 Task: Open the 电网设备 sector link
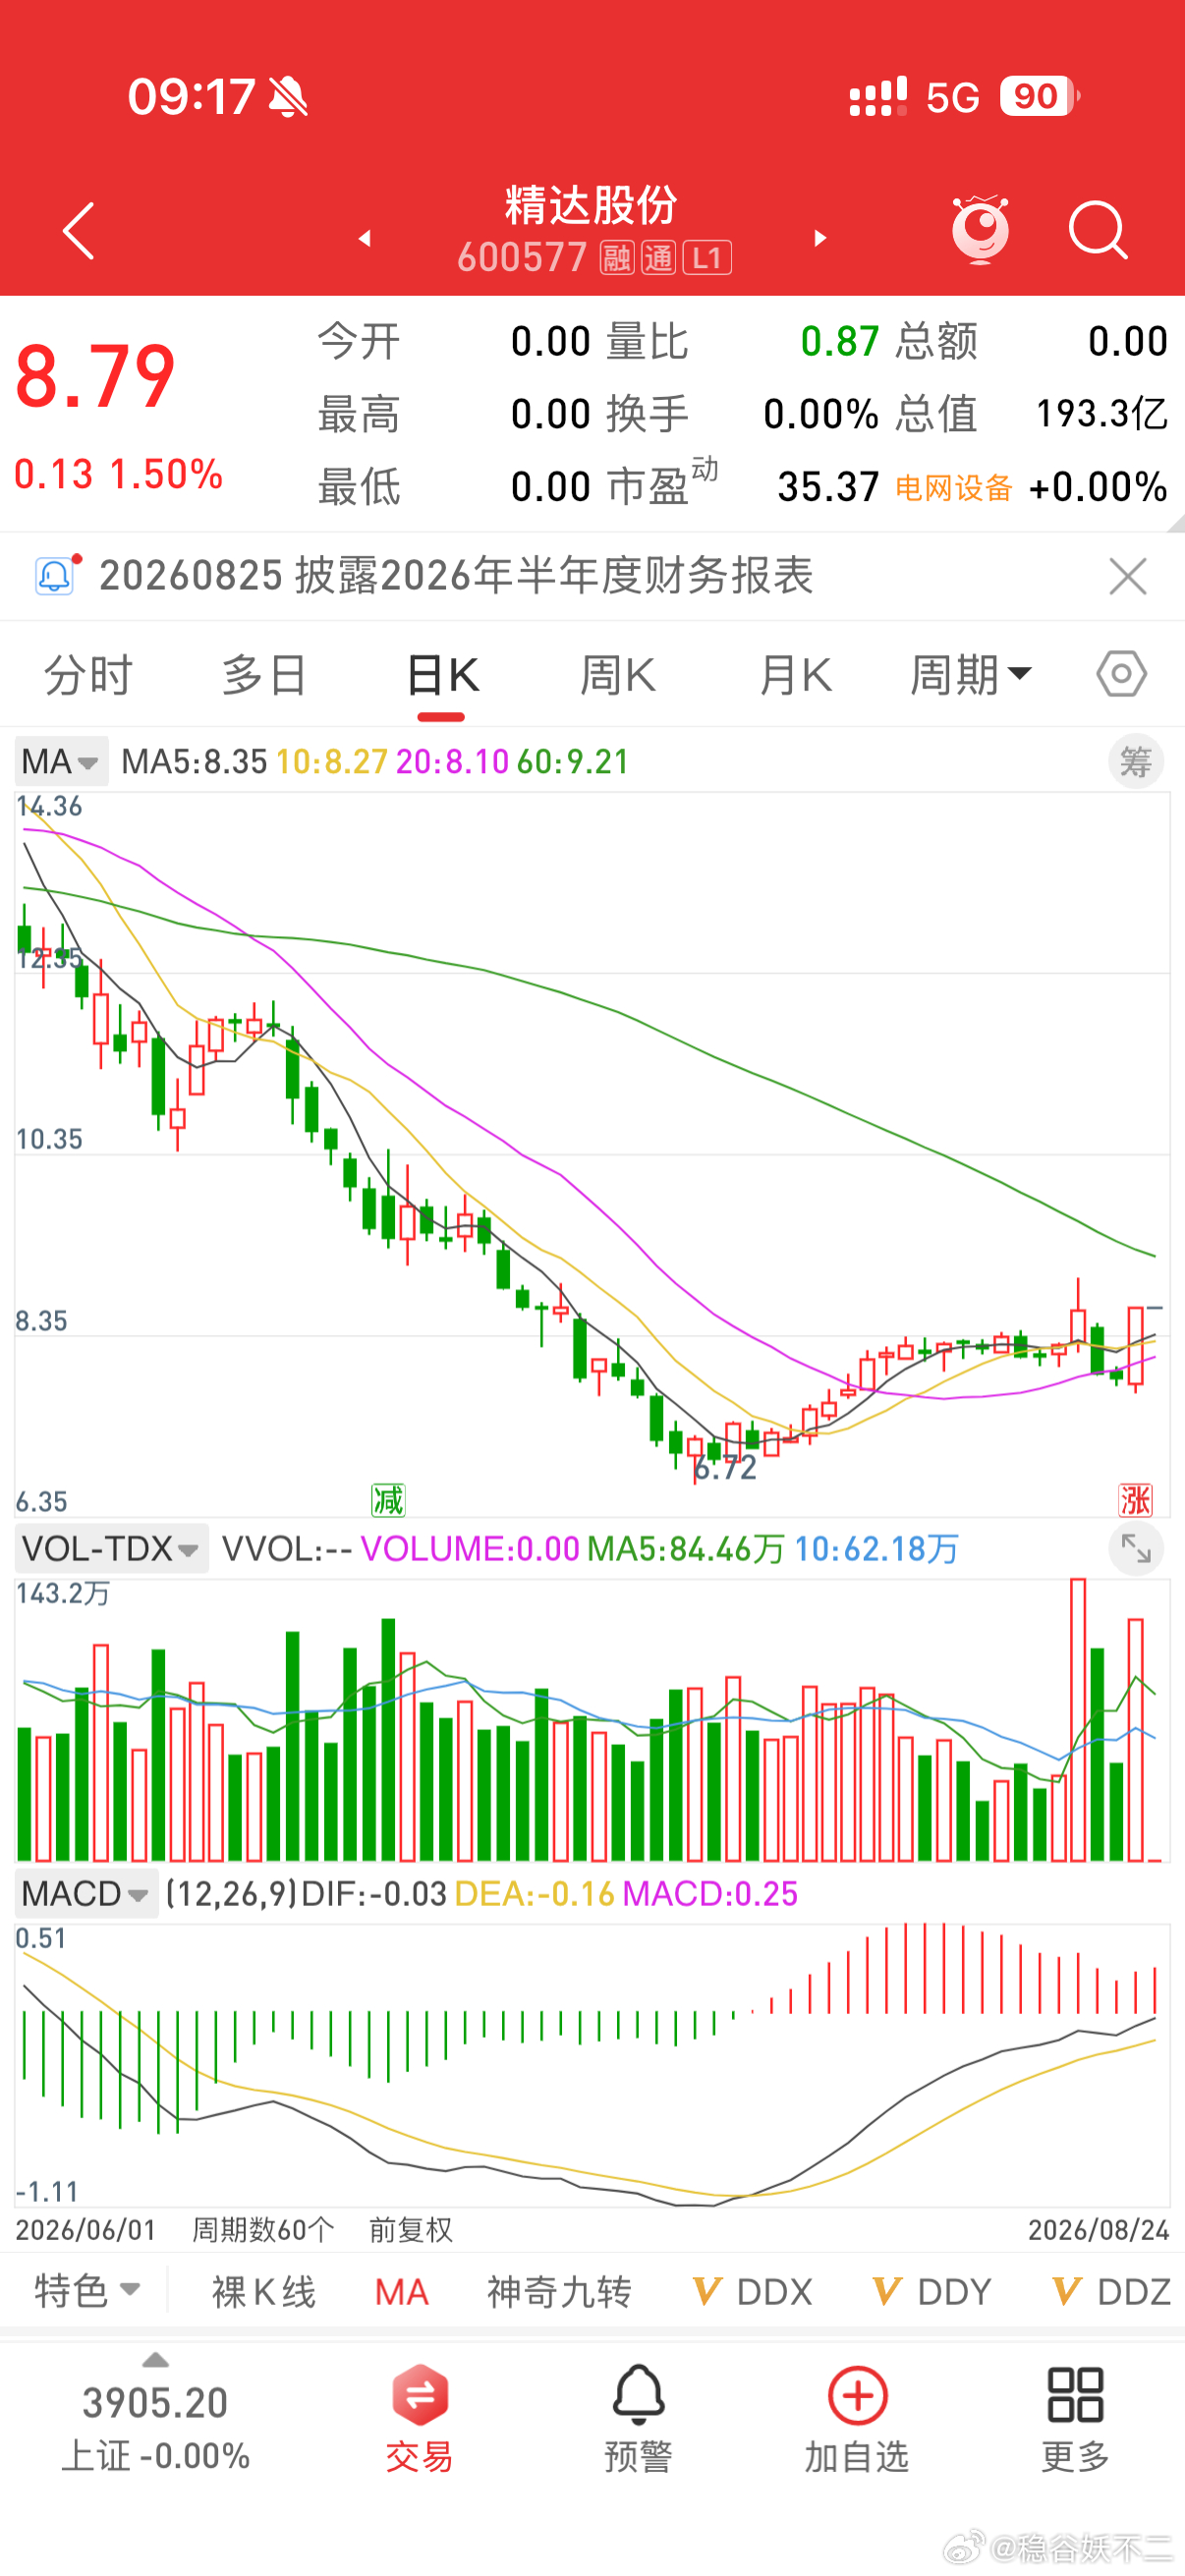pos(953,488)
